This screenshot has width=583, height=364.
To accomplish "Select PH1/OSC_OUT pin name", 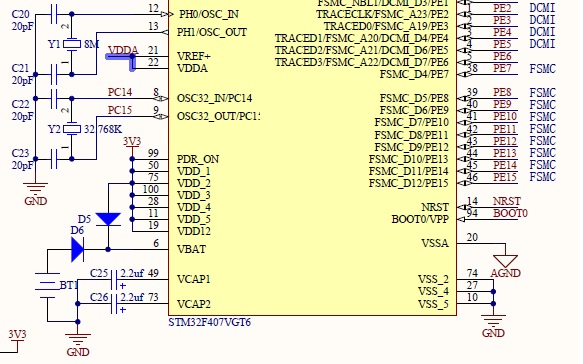I will (212, 32).
